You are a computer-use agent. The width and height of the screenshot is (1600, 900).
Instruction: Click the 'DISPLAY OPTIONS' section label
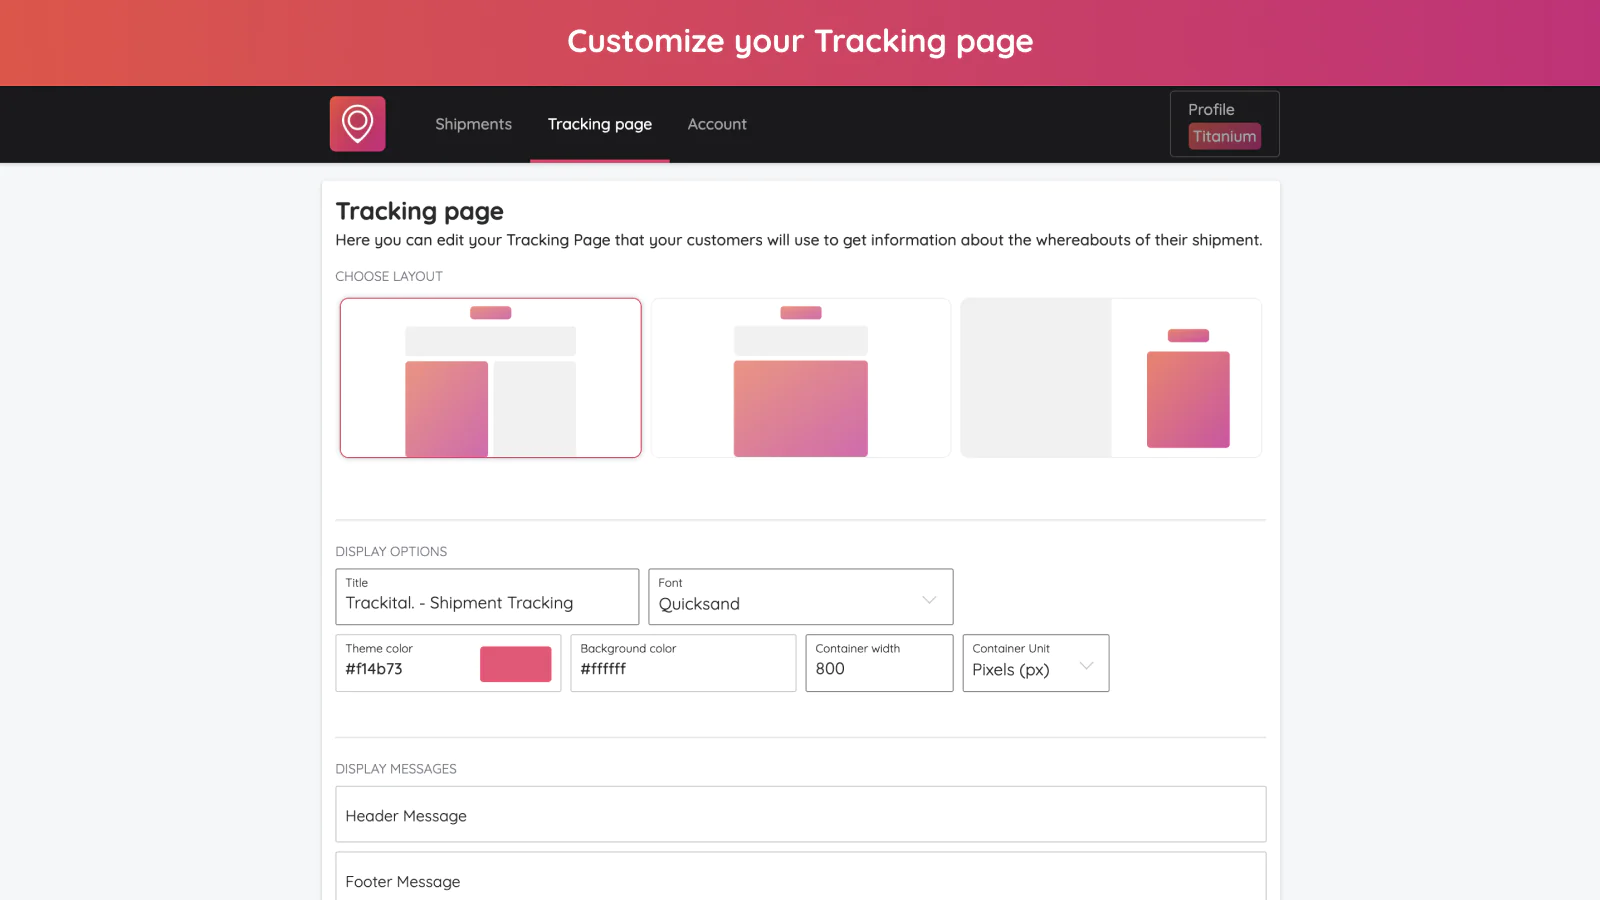click(391, 551)
